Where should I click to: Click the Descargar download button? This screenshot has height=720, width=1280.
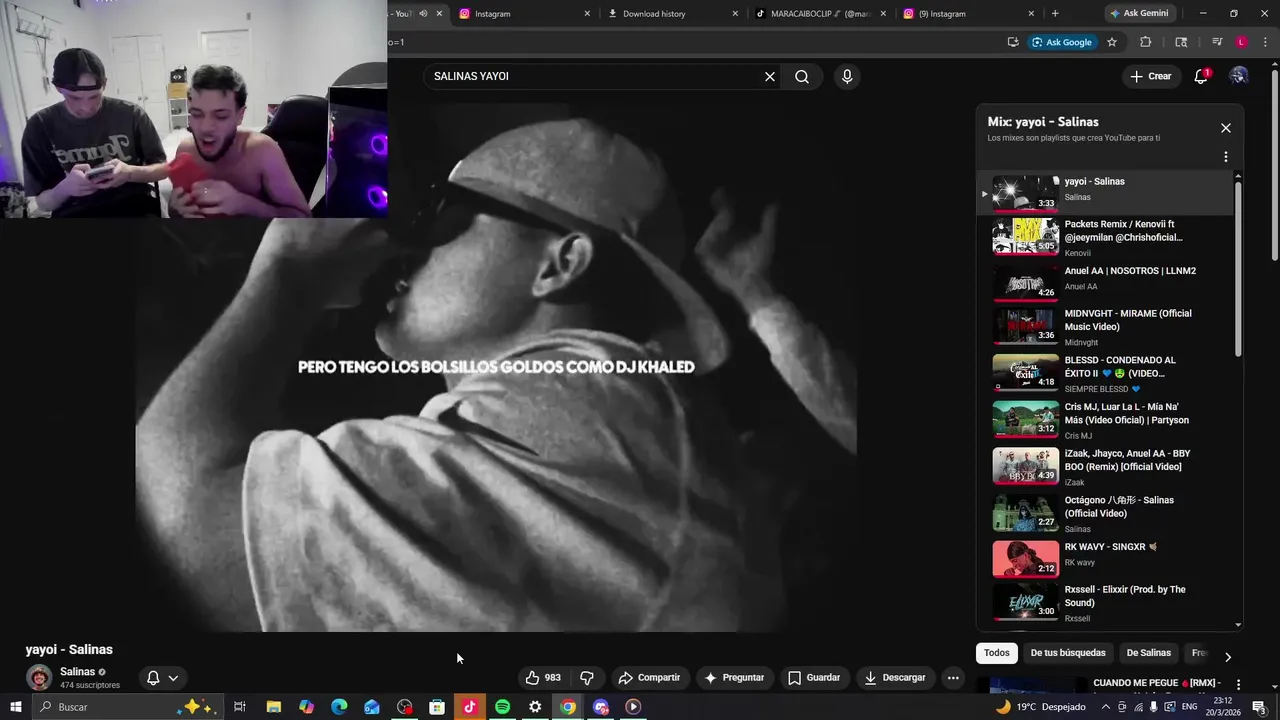(x=895, y=678)
